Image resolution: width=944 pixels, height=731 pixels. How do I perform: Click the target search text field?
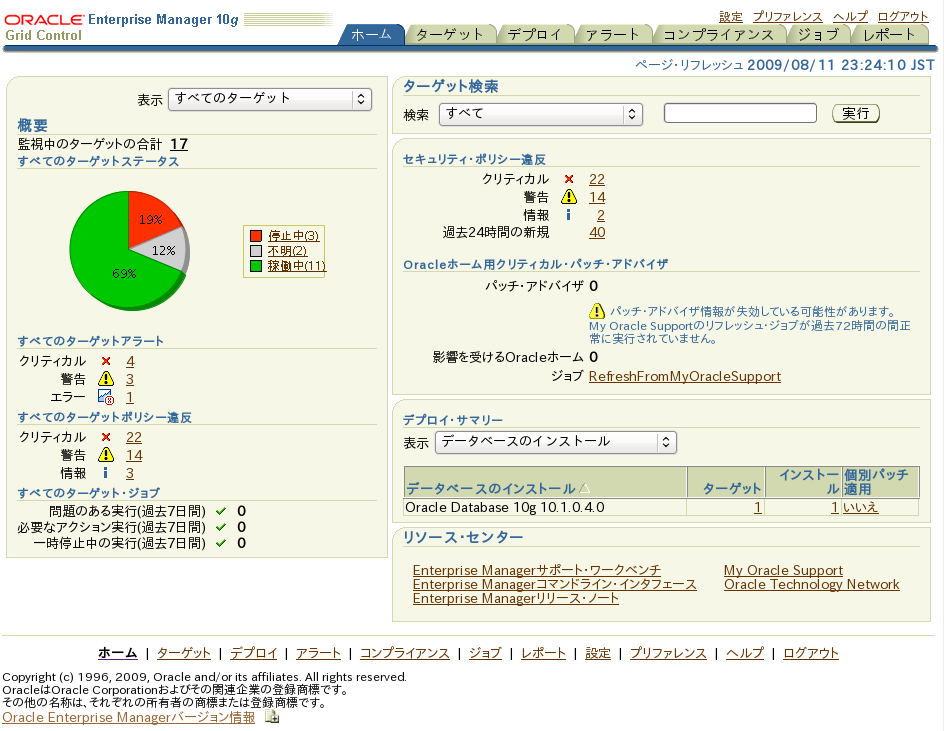tap(740, 113)
